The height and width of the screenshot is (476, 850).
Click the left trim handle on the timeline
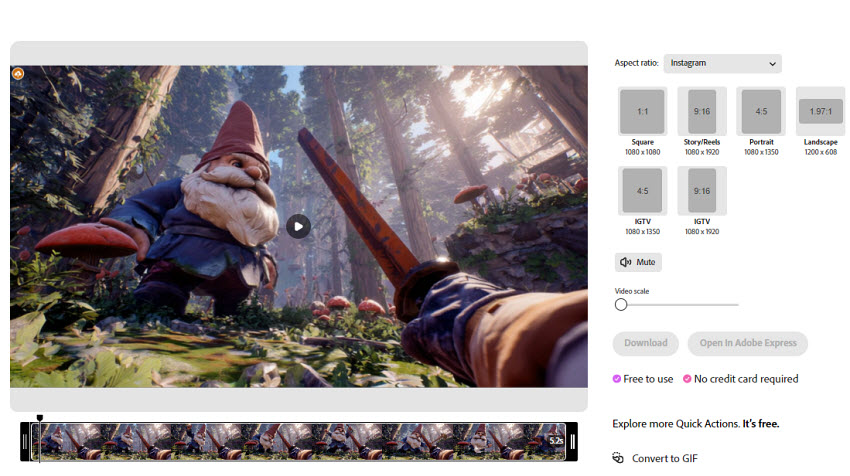click(25, 442)
